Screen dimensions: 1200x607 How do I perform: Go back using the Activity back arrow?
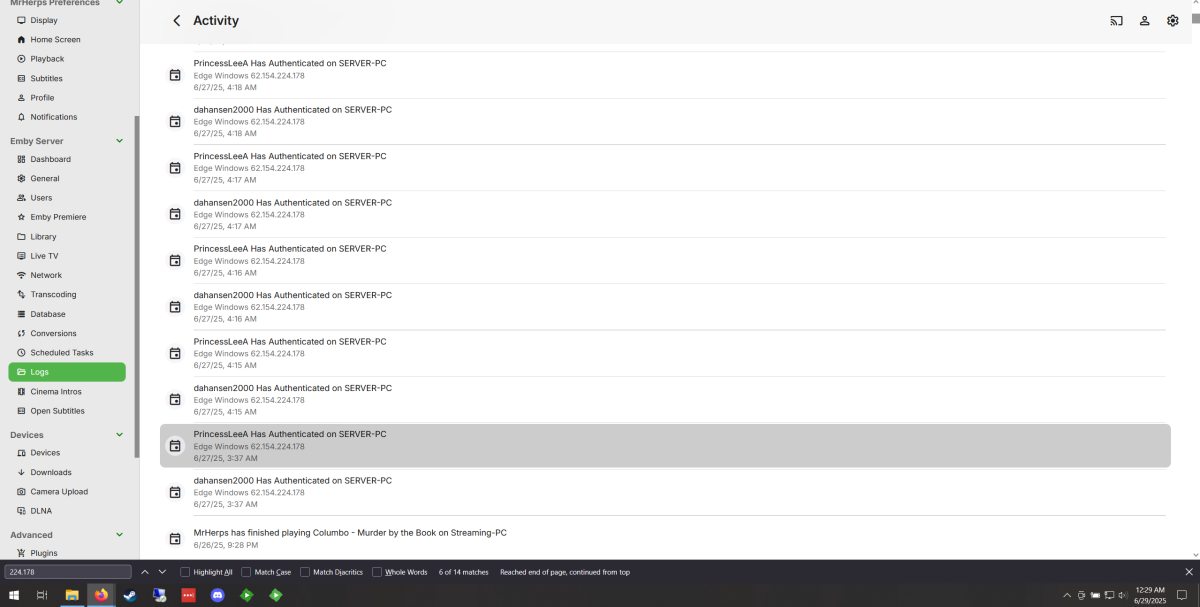(177, 20)
